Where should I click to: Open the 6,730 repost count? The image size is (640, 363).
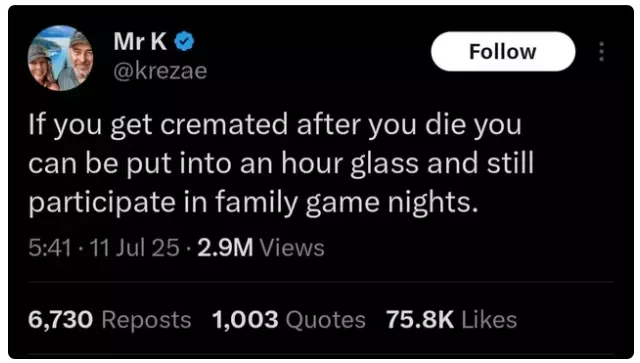point(60,319)
